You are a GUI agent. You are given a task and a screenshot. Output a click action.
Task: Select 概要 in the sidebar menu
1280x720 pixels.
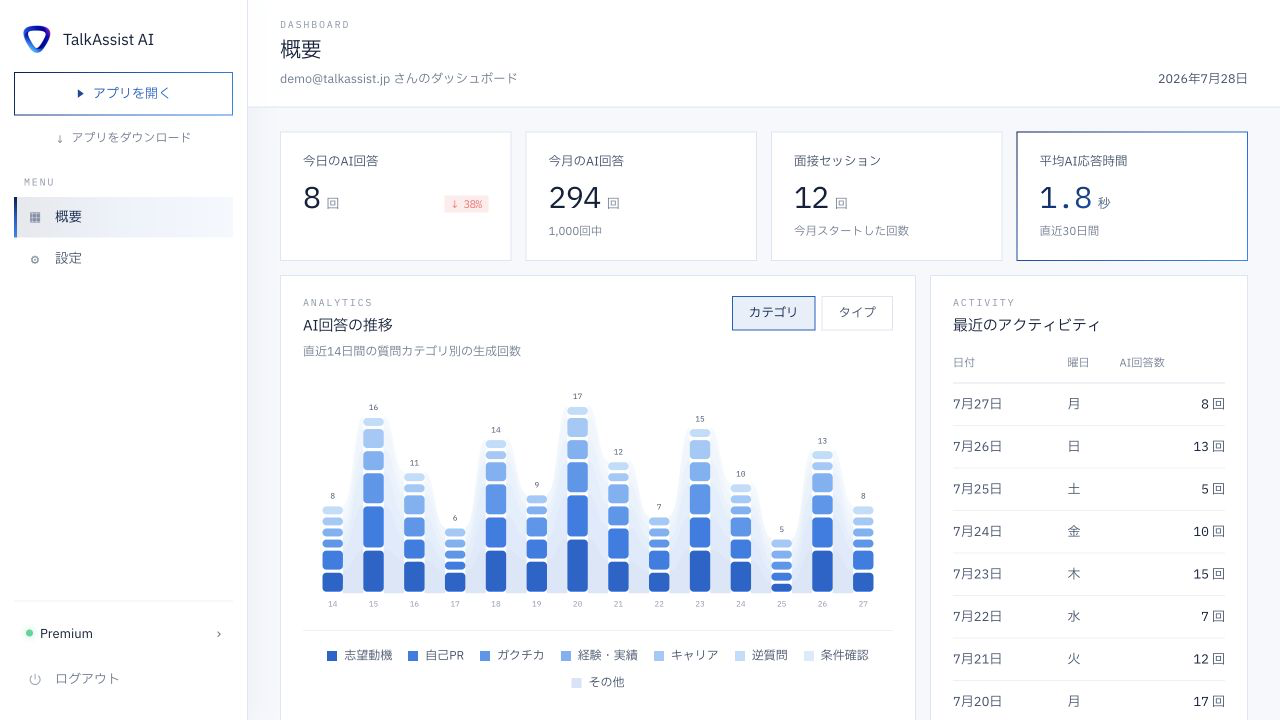(x=123, y=217)
